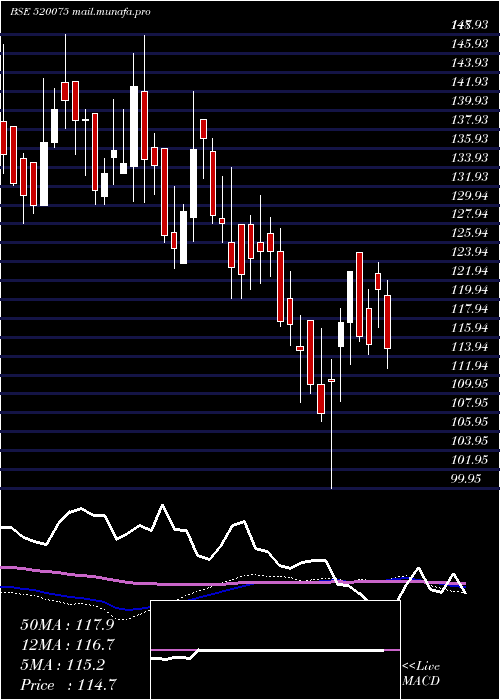Select the 143.93 price axis label
This screenshot has height=700, width=500.
[x=469, y=63]
